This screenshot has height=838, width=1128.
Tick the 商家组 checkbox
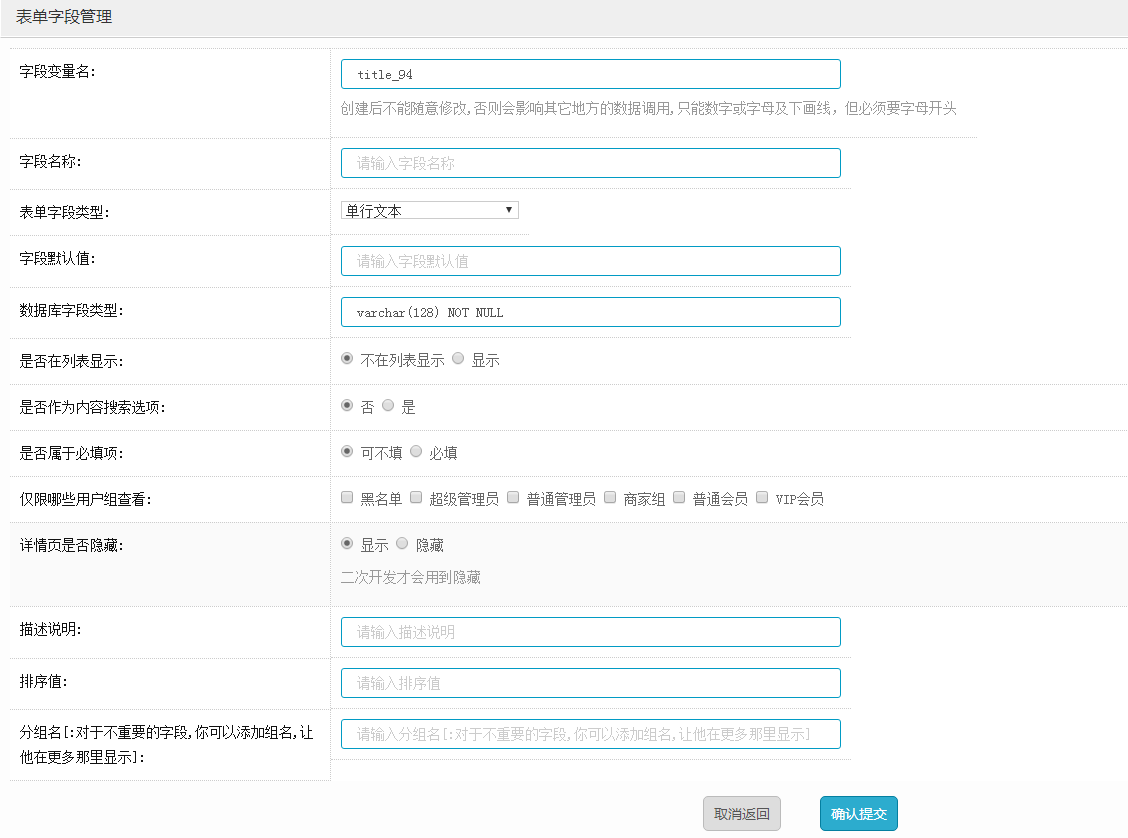(x=610, y=498)
